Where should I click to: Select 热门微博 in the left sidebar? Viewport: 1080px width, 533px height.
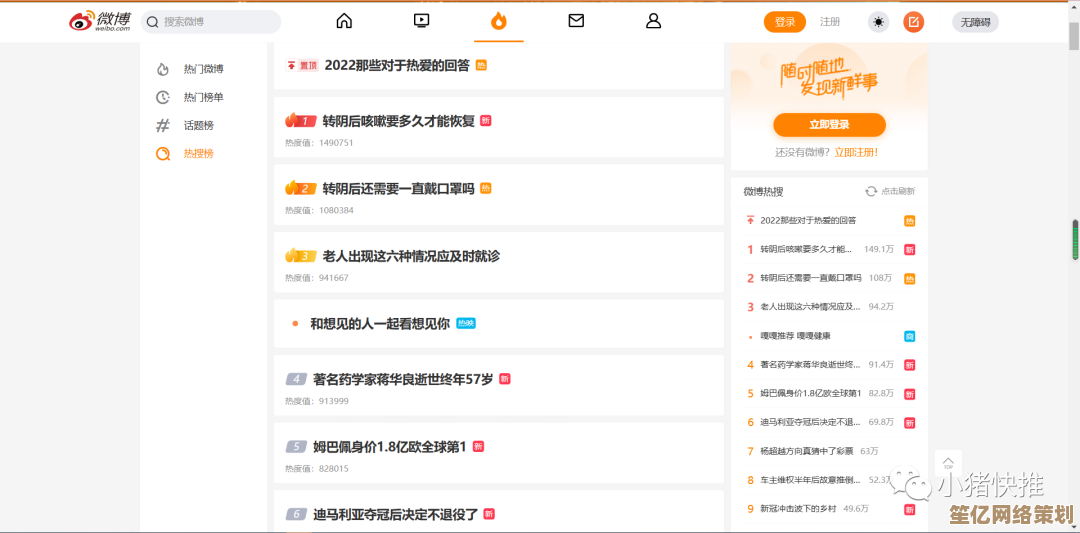click(203, 69)
